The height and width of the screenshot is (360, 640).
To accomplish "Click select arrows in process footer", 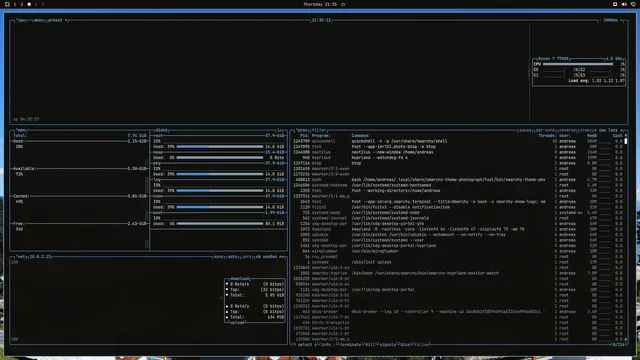I will point(305,344).
